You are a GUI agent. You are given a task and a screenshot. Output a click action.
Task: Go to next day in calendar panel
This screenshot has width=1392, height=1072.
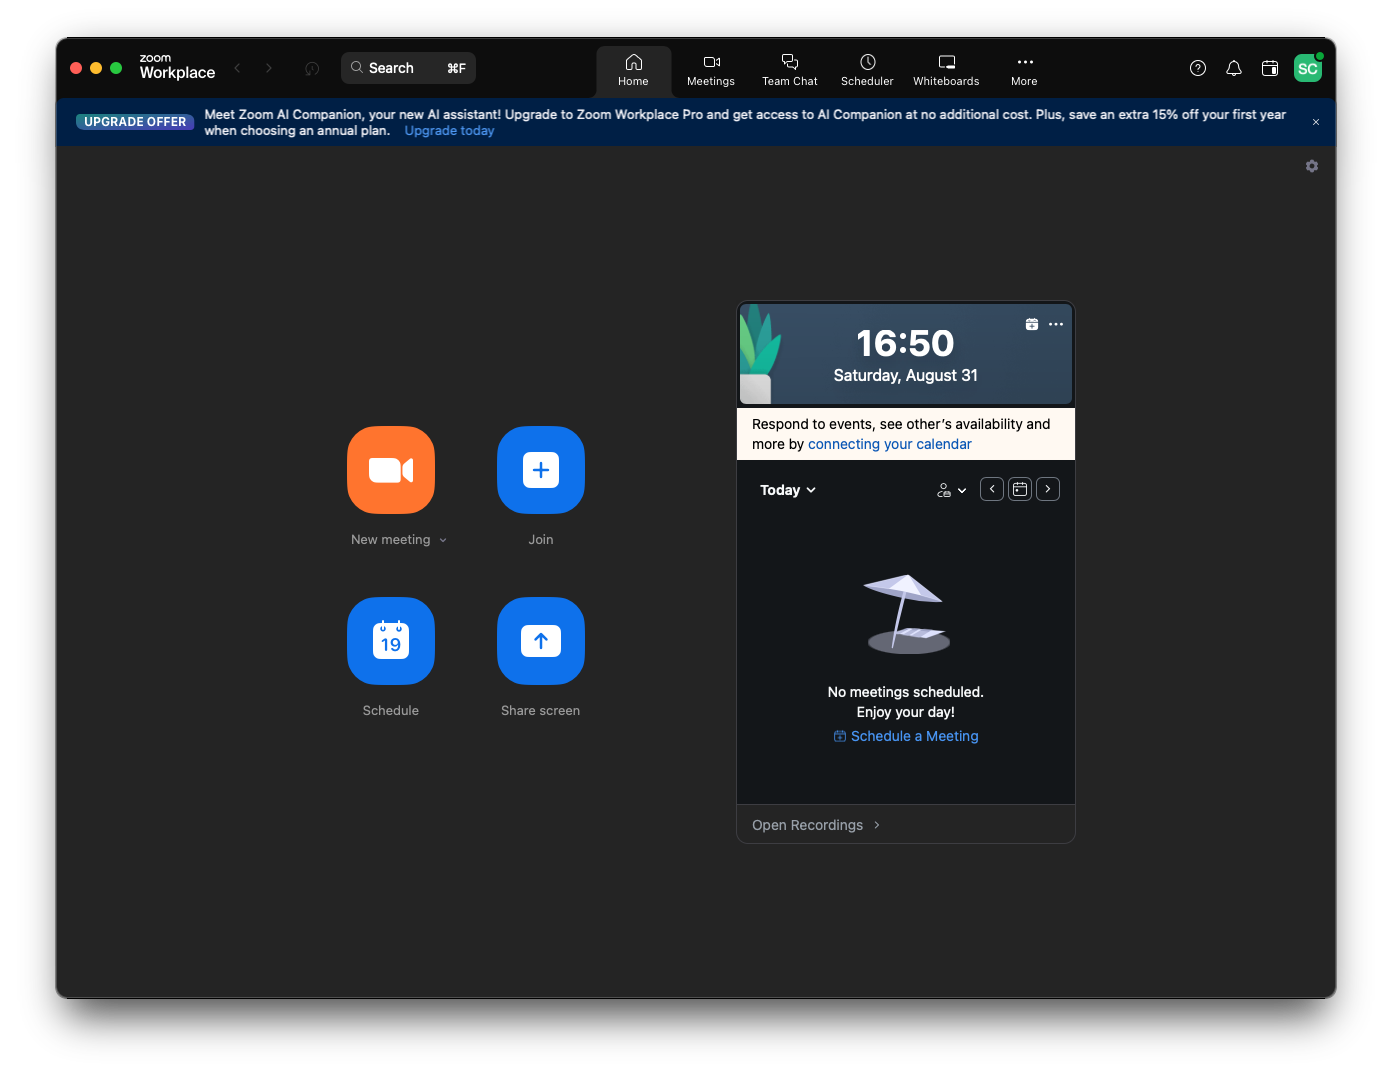point(1048,489)
